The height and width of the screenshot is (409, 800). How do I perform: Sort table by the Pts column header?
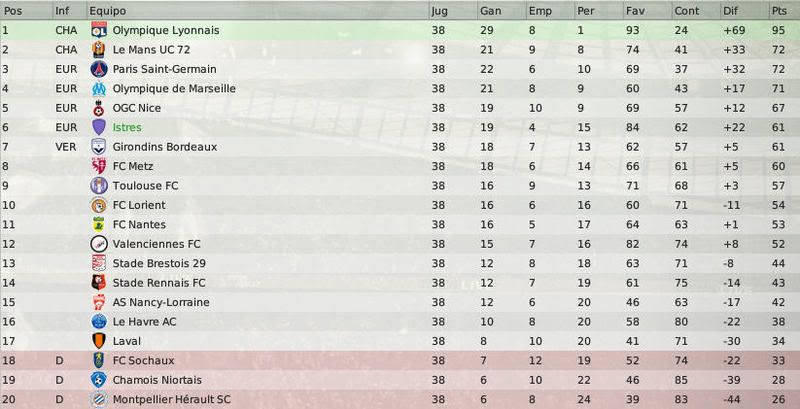(783, 11)
